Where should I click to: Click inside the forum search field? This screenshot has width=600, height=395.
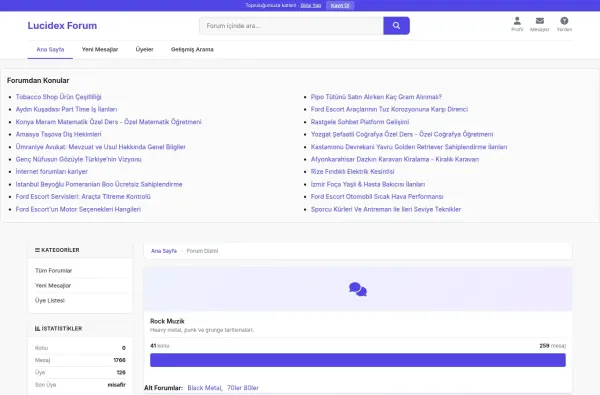[x=291, y=26]
